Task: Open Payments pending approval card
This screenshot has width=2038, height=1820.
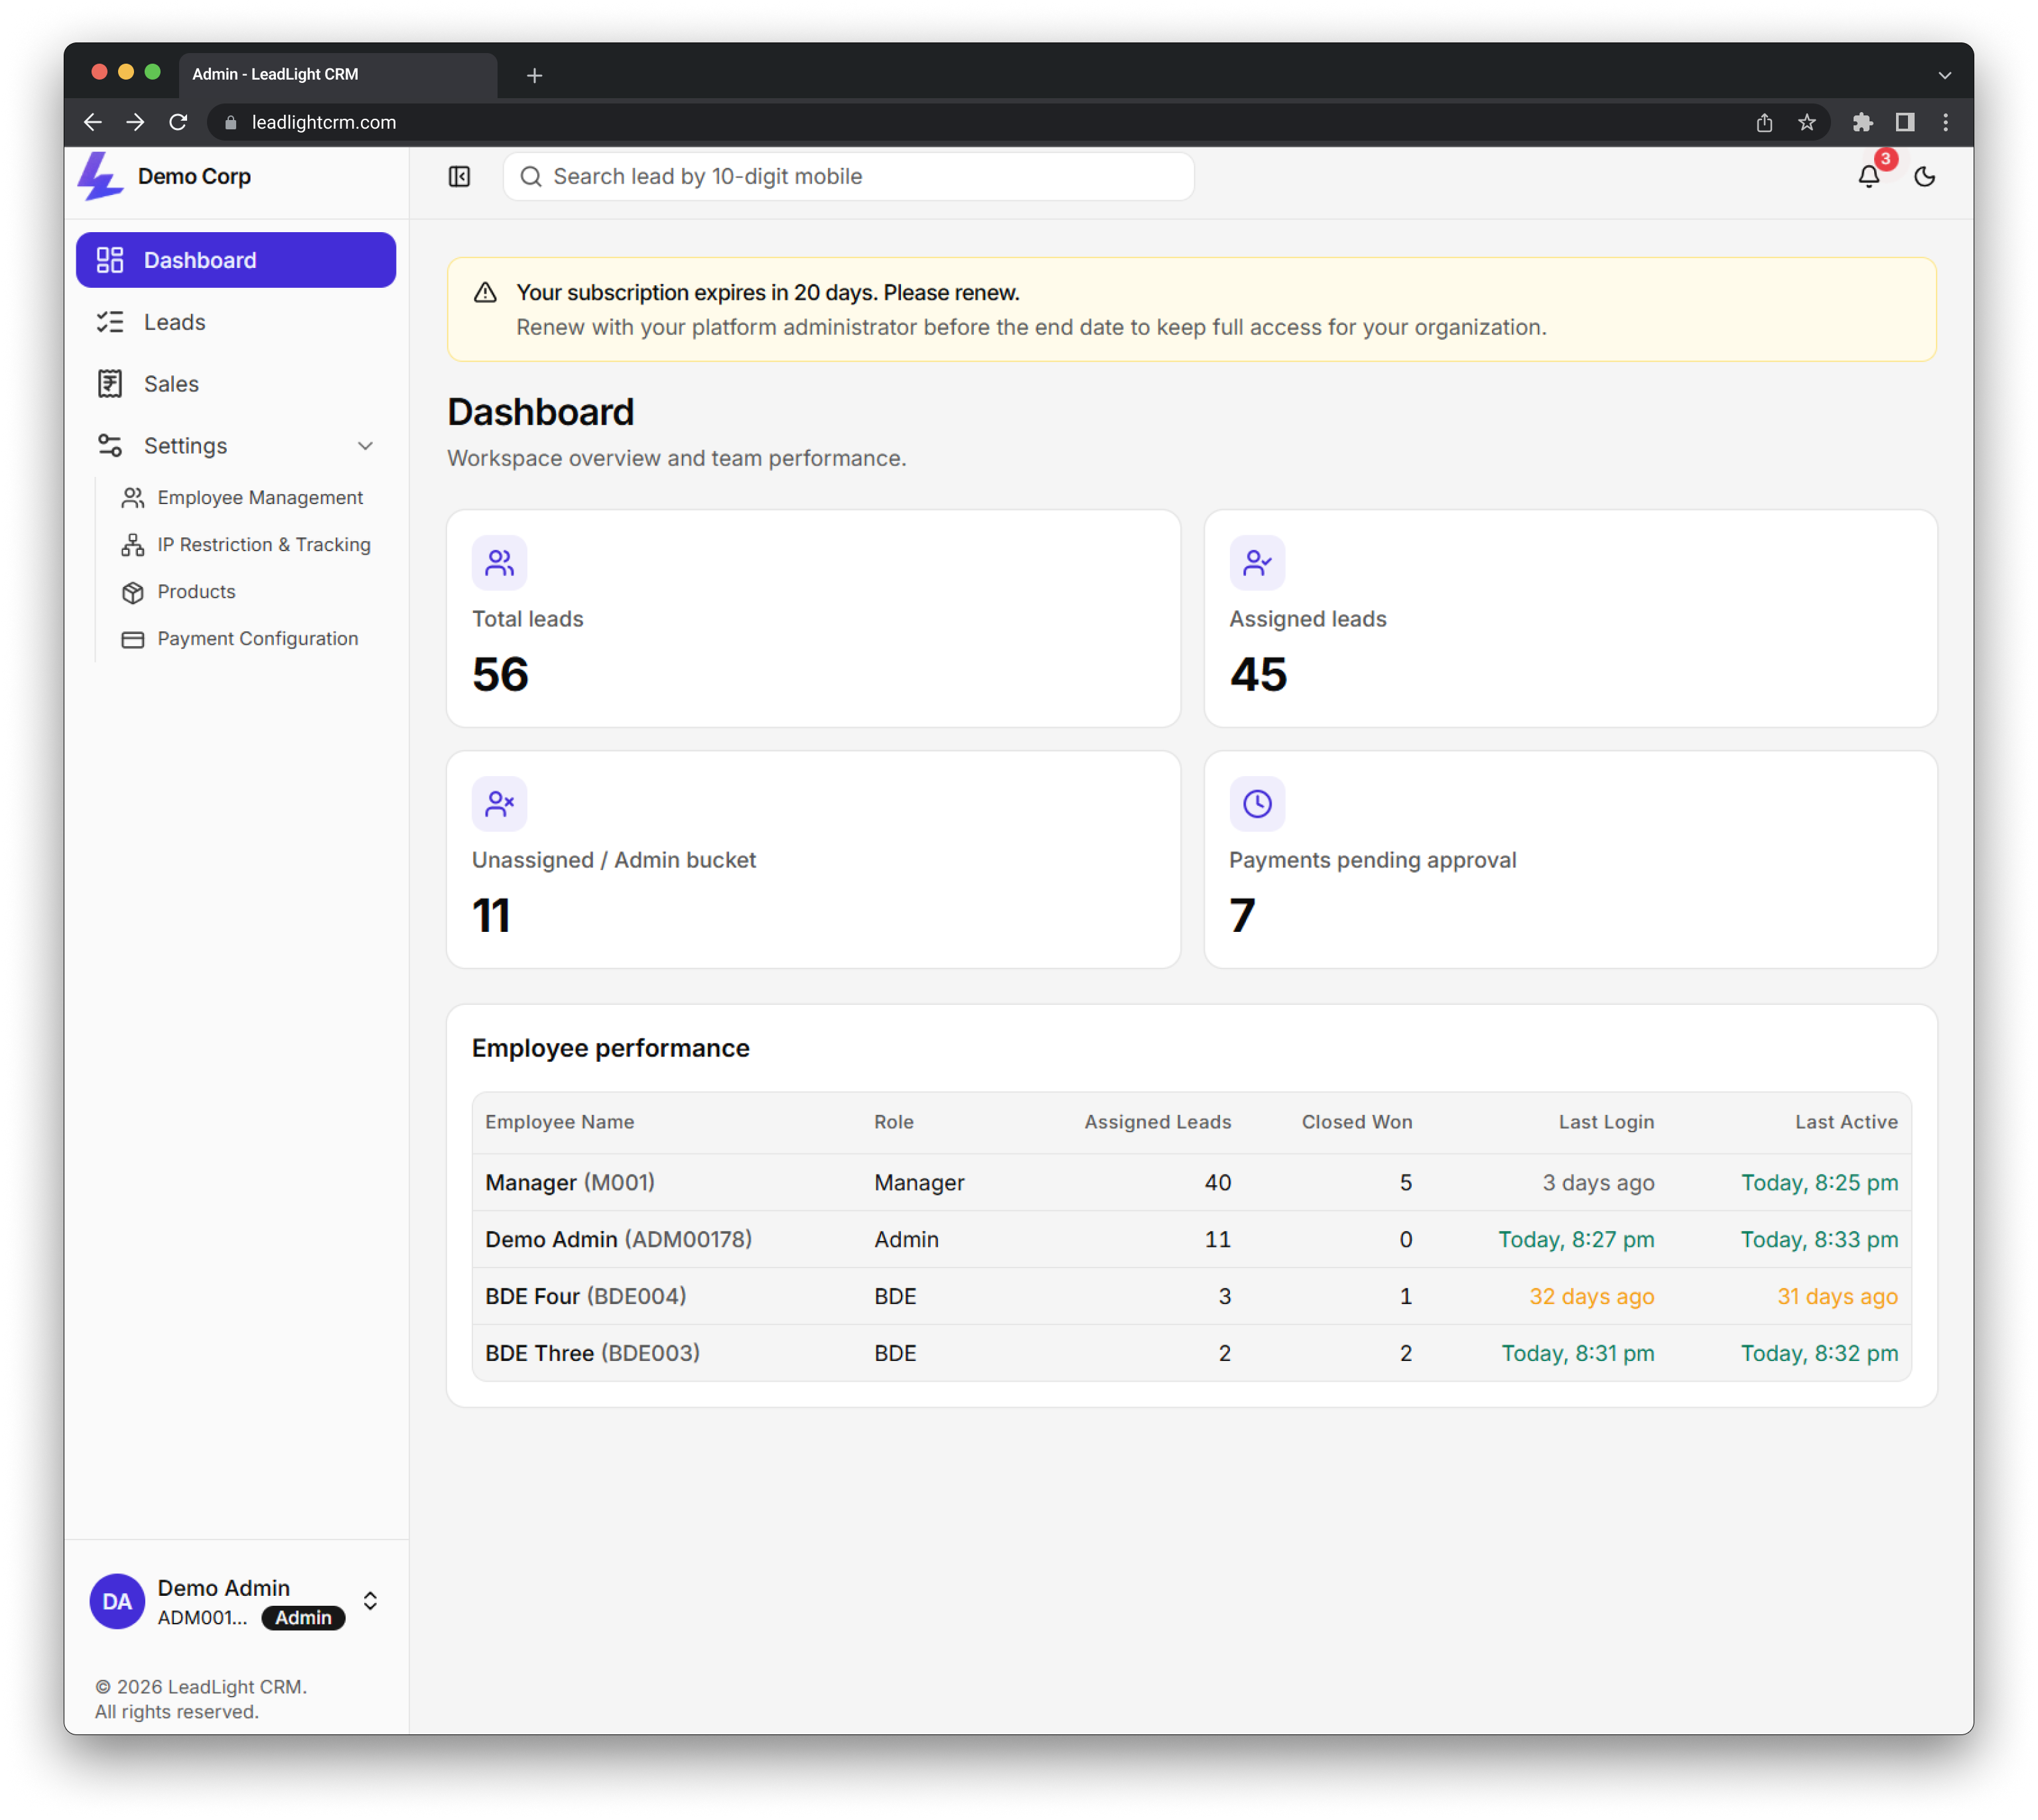Action: click(x=1570, y=860)
